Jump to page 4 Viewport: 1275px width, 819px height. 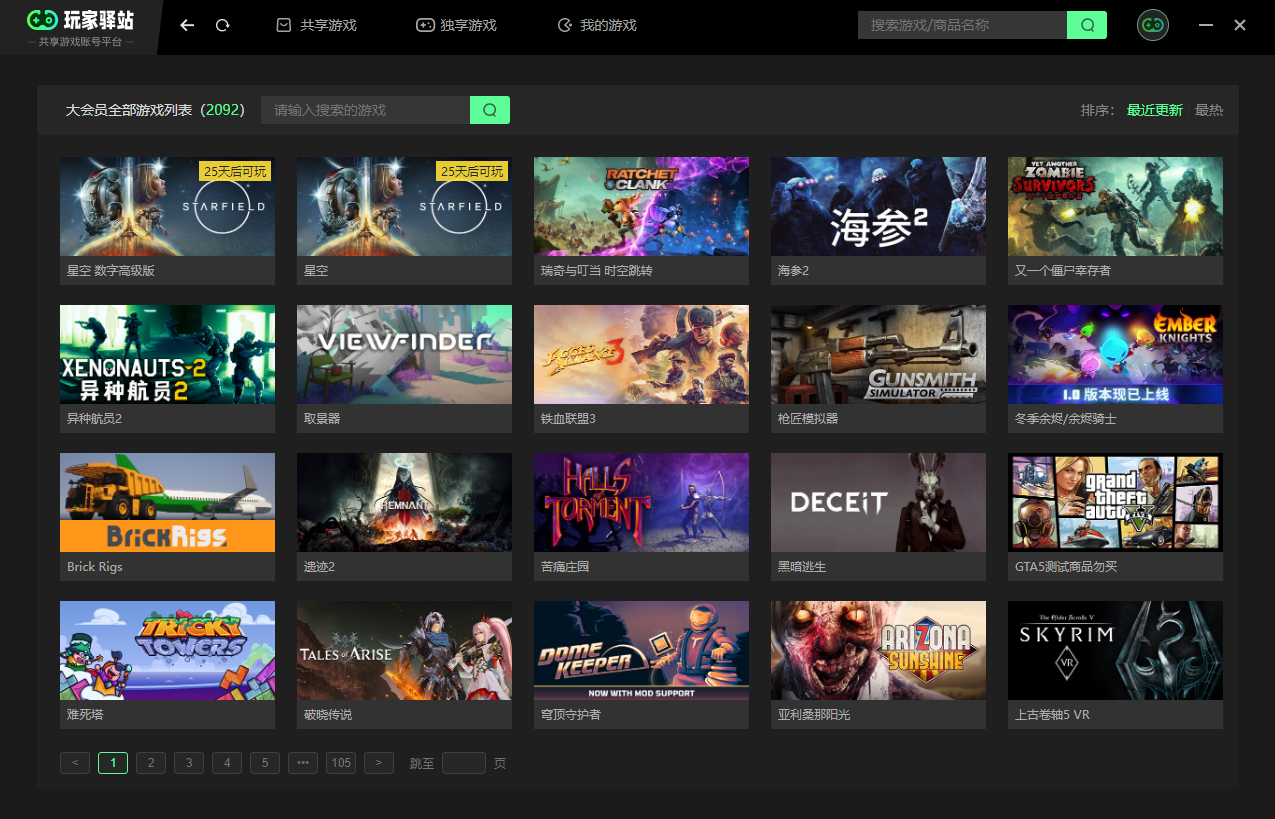pos(227,763)
